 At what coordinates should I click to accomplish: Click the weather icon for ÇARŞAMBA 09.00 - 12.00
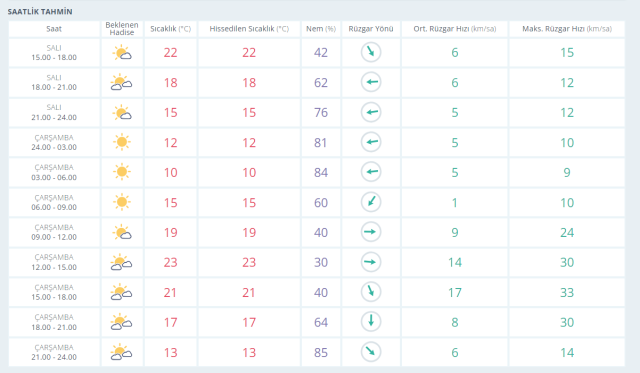tap(122, 233)
